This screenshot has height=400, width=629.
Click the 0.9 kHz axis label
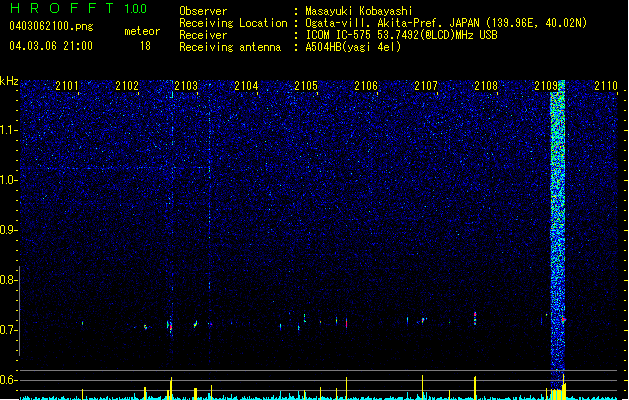(x=8, y=230)
